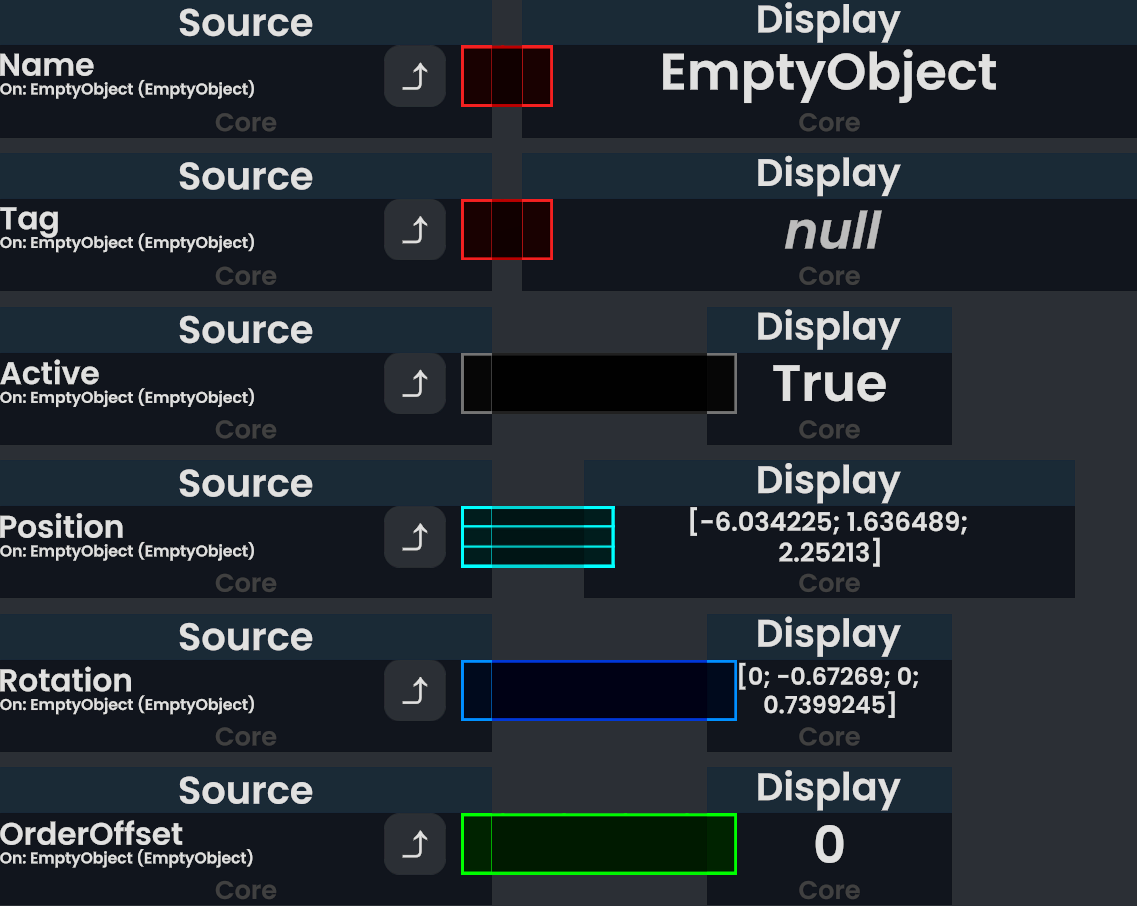Click the Source header above the Name field
Screen dimensions: 1137x906
click(x=245, y=23)
